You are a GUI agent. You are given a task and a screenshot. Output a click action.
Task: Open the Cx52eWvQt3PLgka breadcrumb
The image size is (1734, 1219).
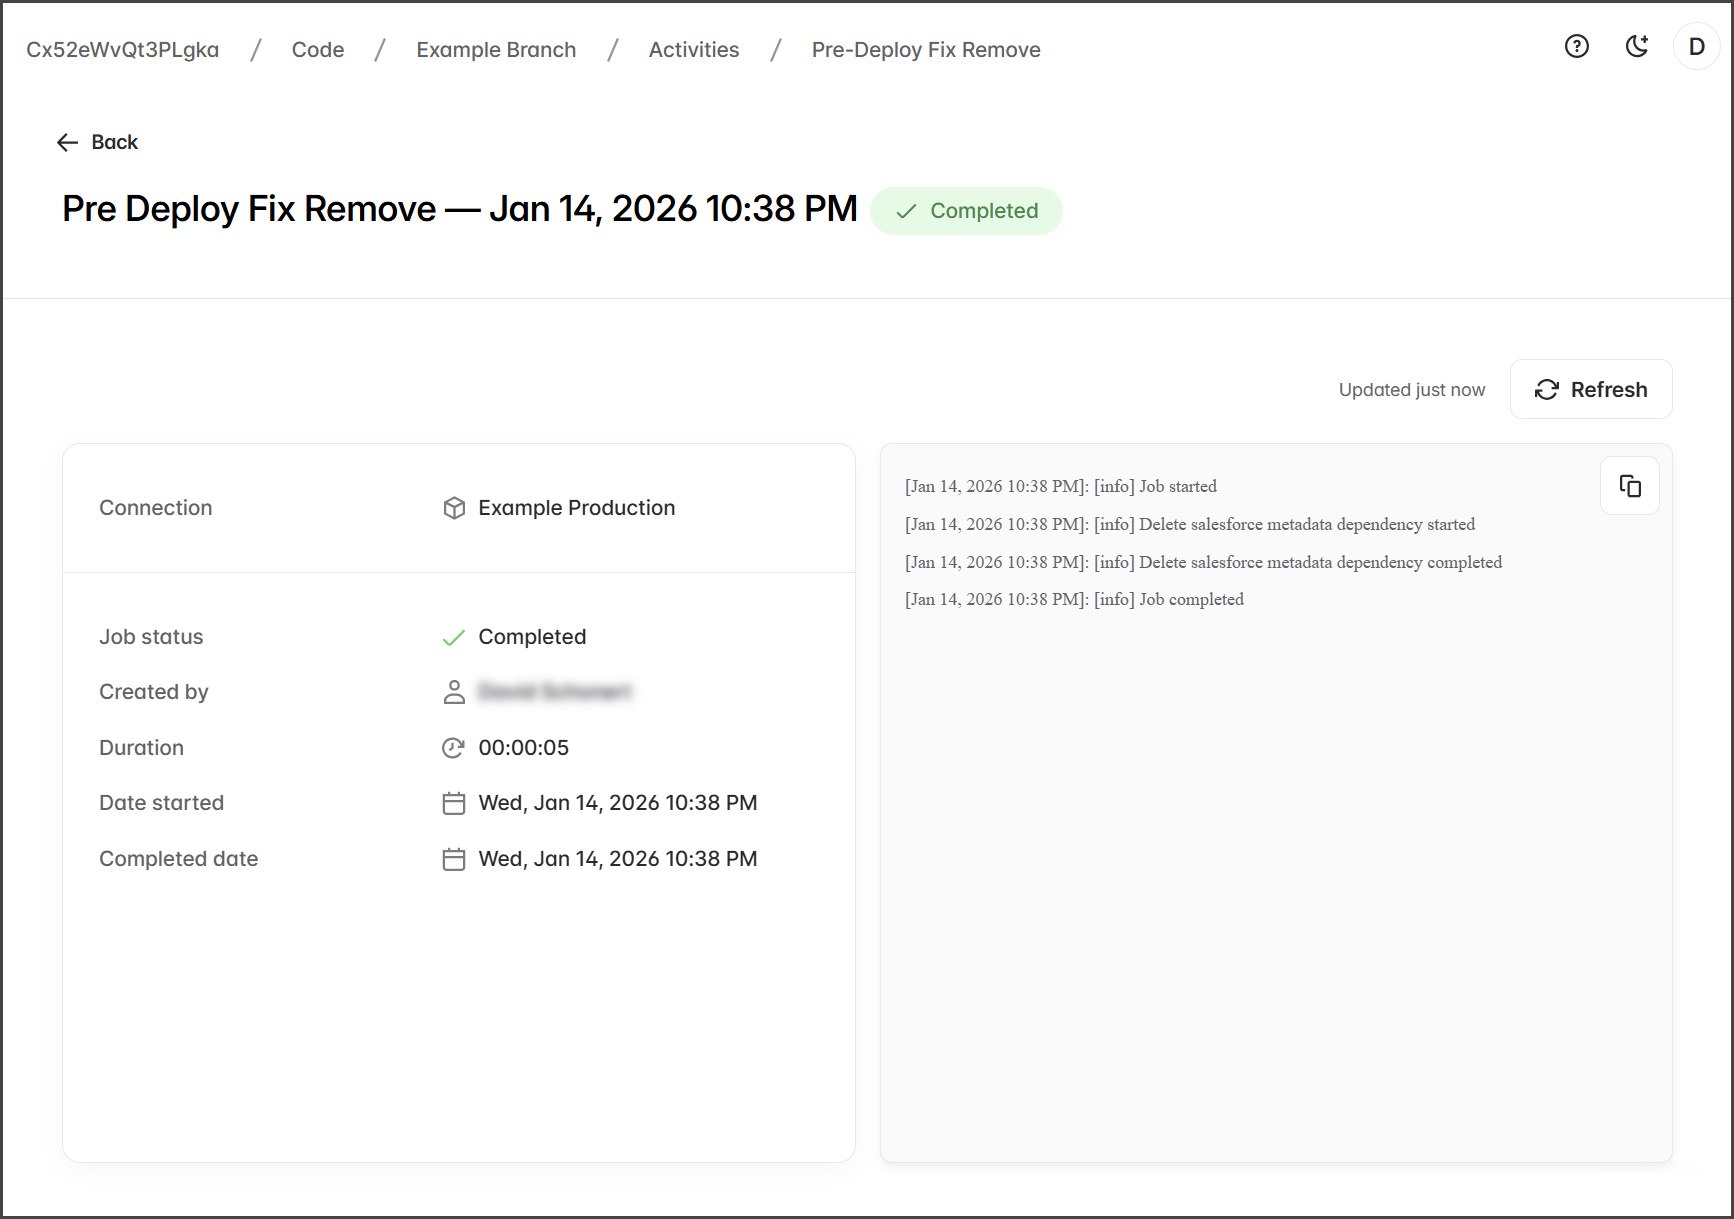pos(122,50)
